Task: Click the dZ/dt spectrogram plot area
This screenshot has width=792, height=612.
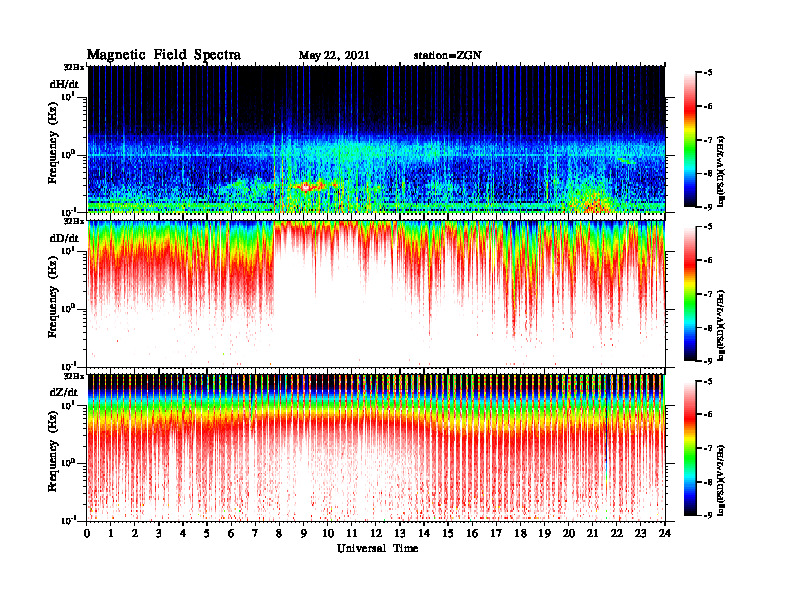Action: coord(376,447)
